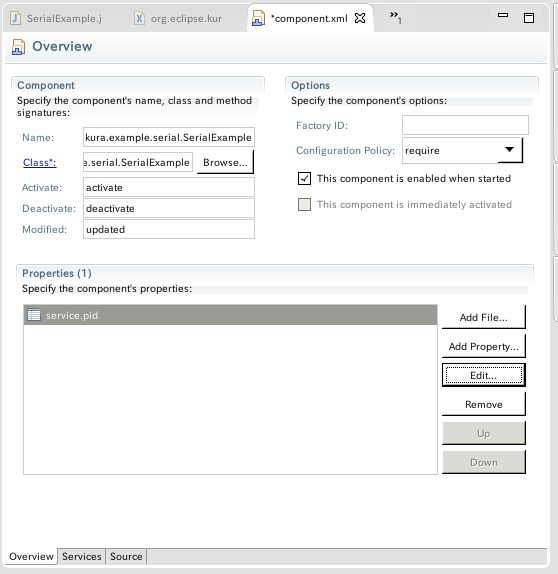The height and width of the screenshot is (574, 558).
Task: Edit the component Name field
Action: pyautogui.click(x=169, y=137)
